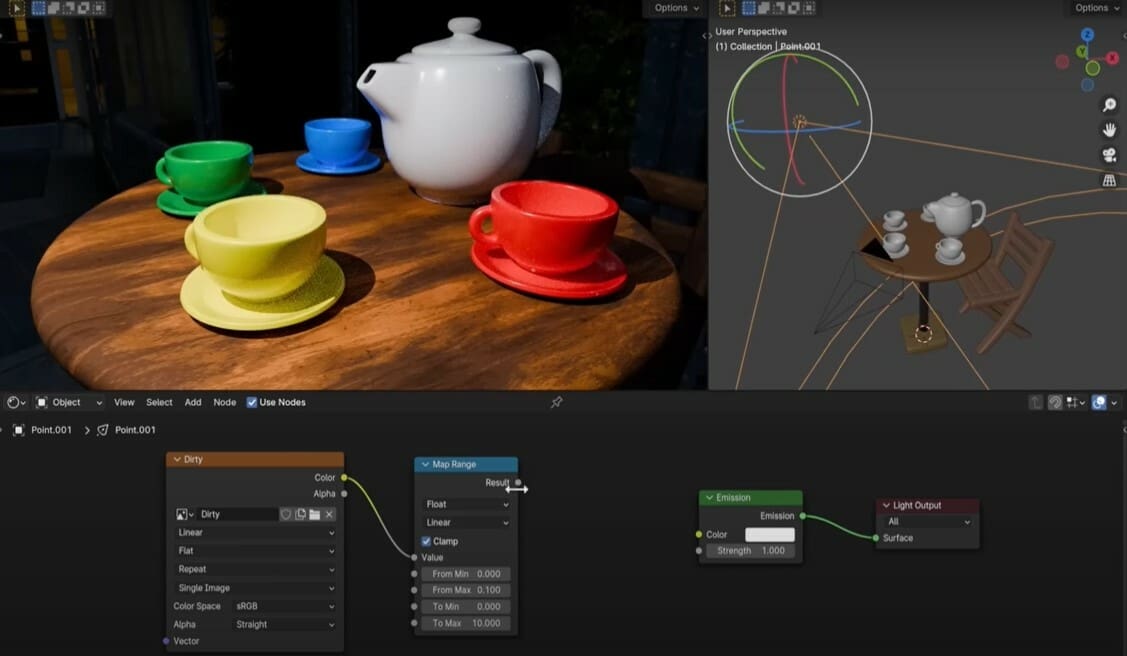Unlink the Dirty image with X
Image resolution: width=1127 pixels, height=656 pixels.
tap(329, 514)
